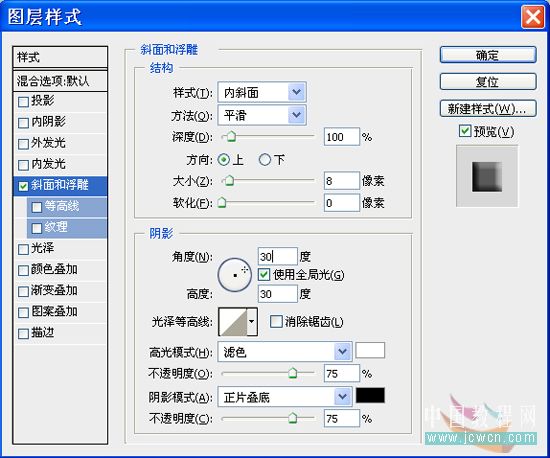Open the black shadow color swatch
This screenshot has height=458, width=550.
pyautogui.click(x=370, y=395)
